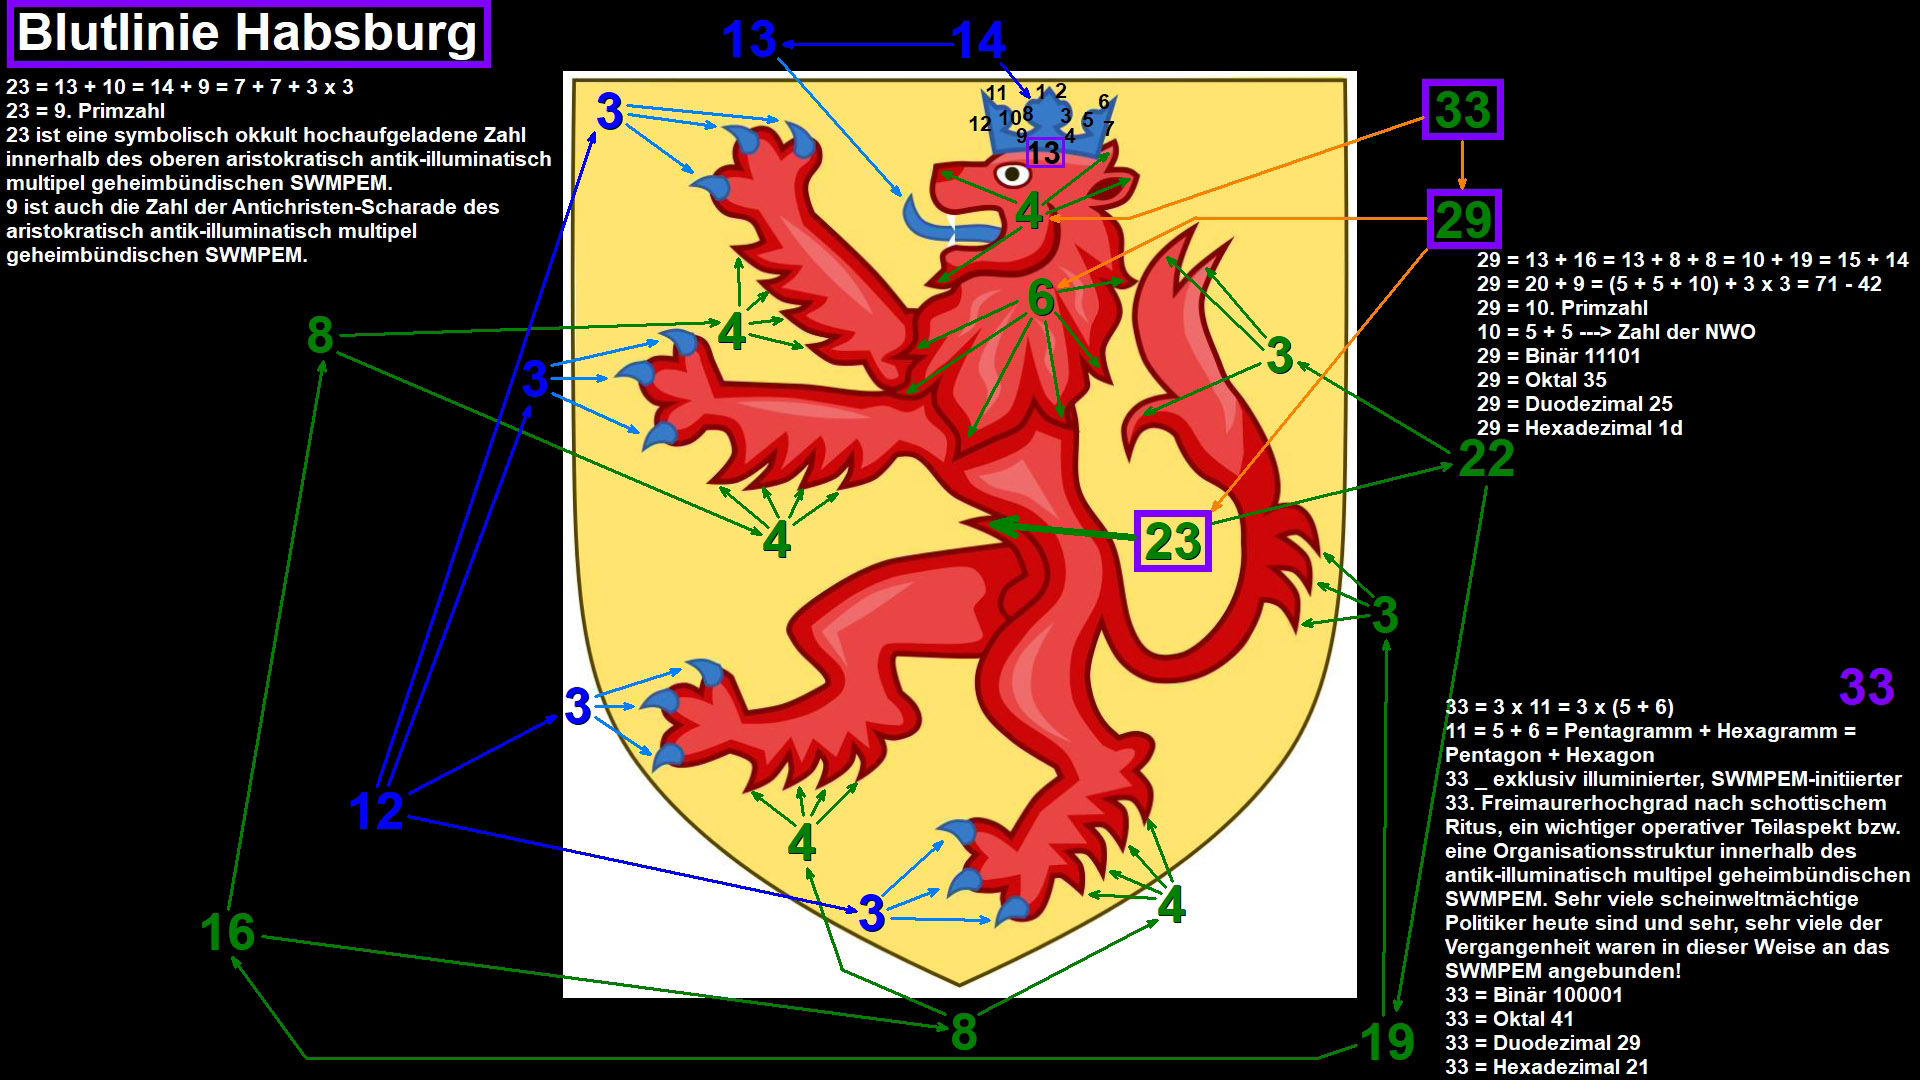This screenshot has height=1080, width=1920.
Task: Click the line starting "29 = 20 + 9 = (5 + 5 + 10)"
Action: coord(1679,284)
